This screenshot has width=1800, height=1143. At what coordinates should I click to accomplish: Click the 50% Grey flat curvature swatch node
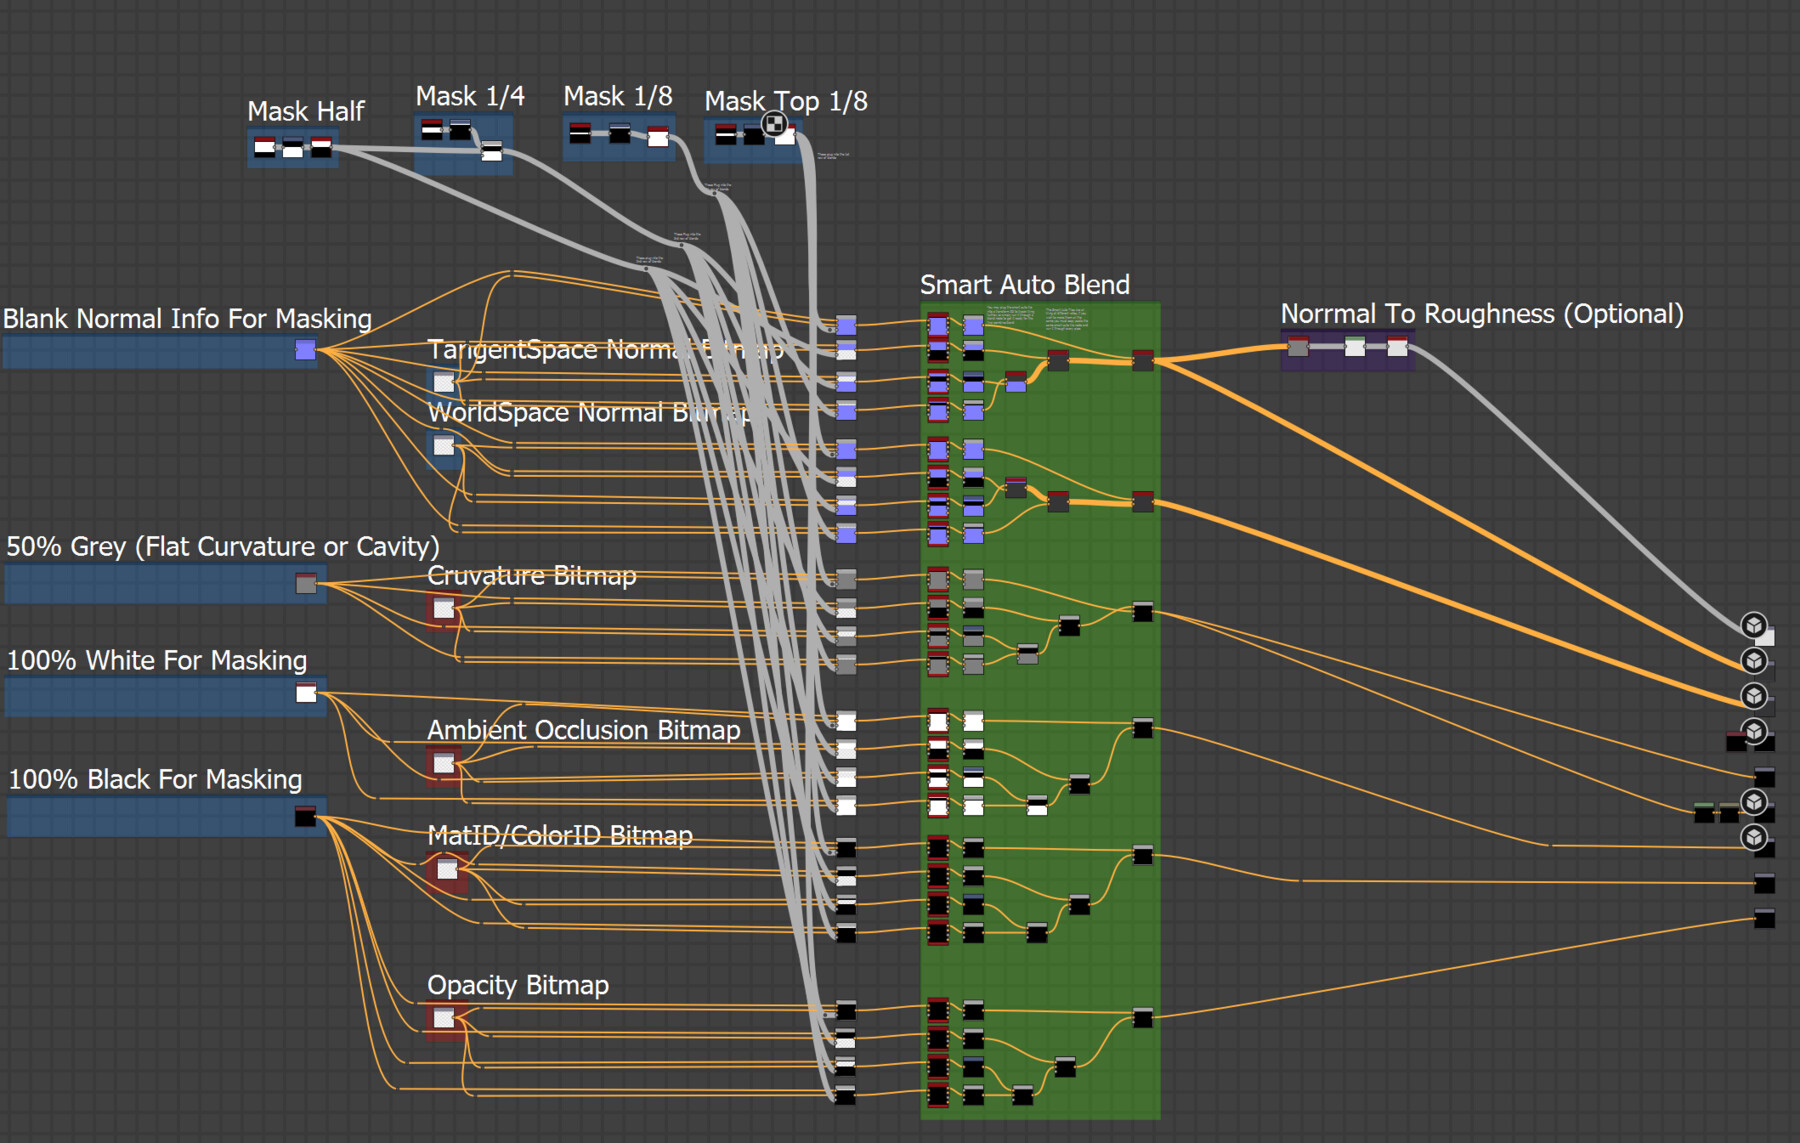[x=307, y=583]
